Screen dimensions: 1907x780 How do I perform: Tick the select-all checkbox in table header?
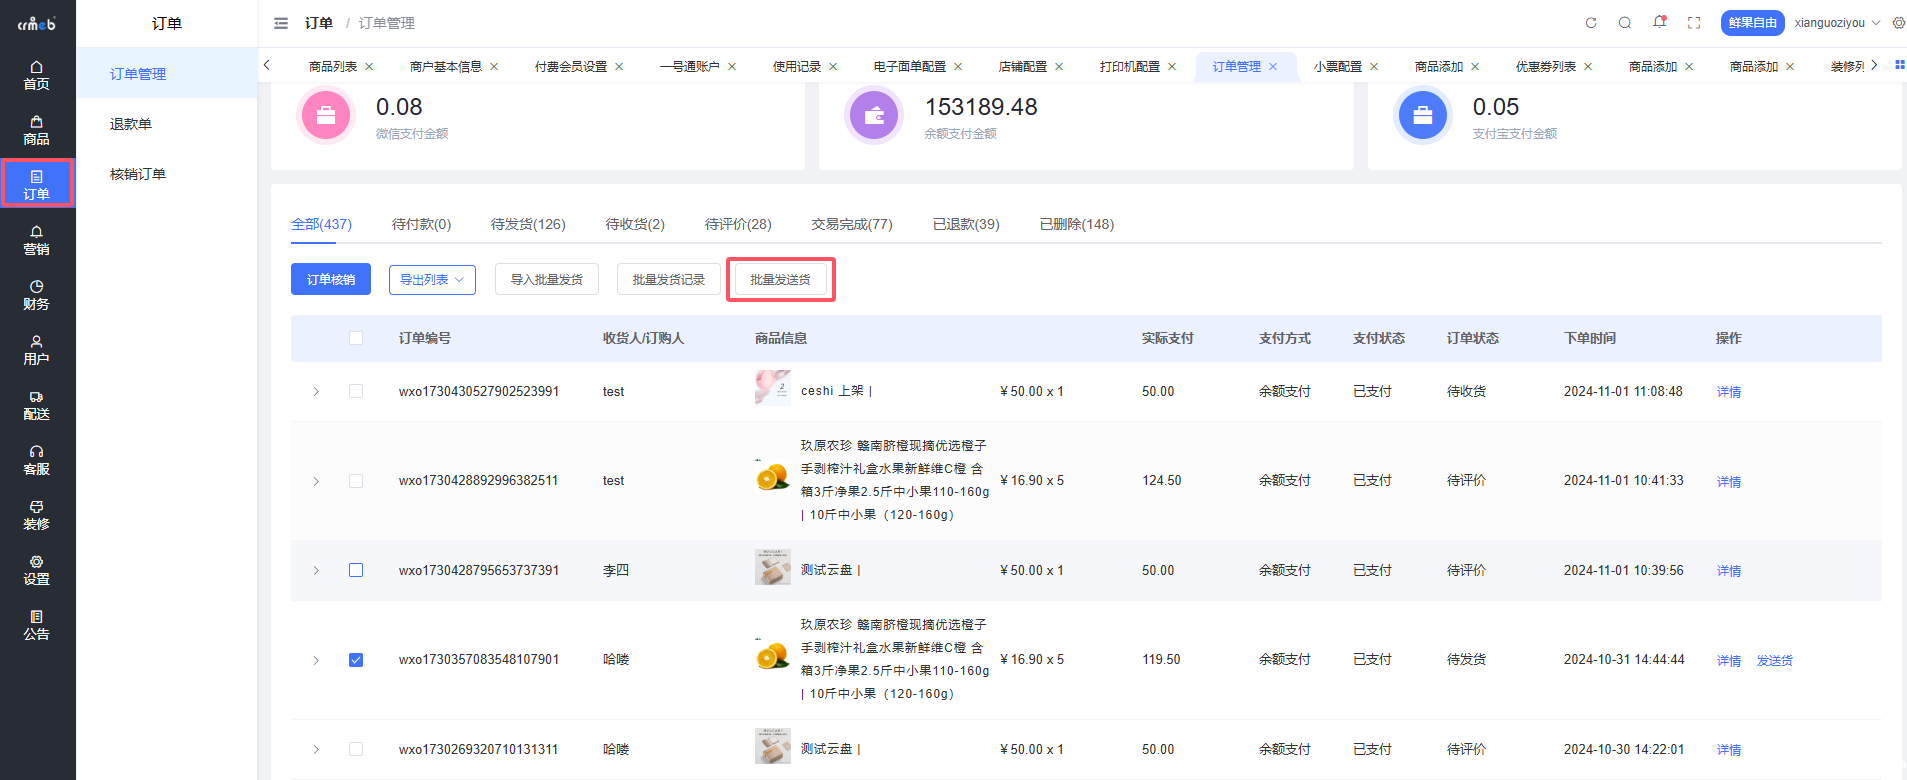356,338
